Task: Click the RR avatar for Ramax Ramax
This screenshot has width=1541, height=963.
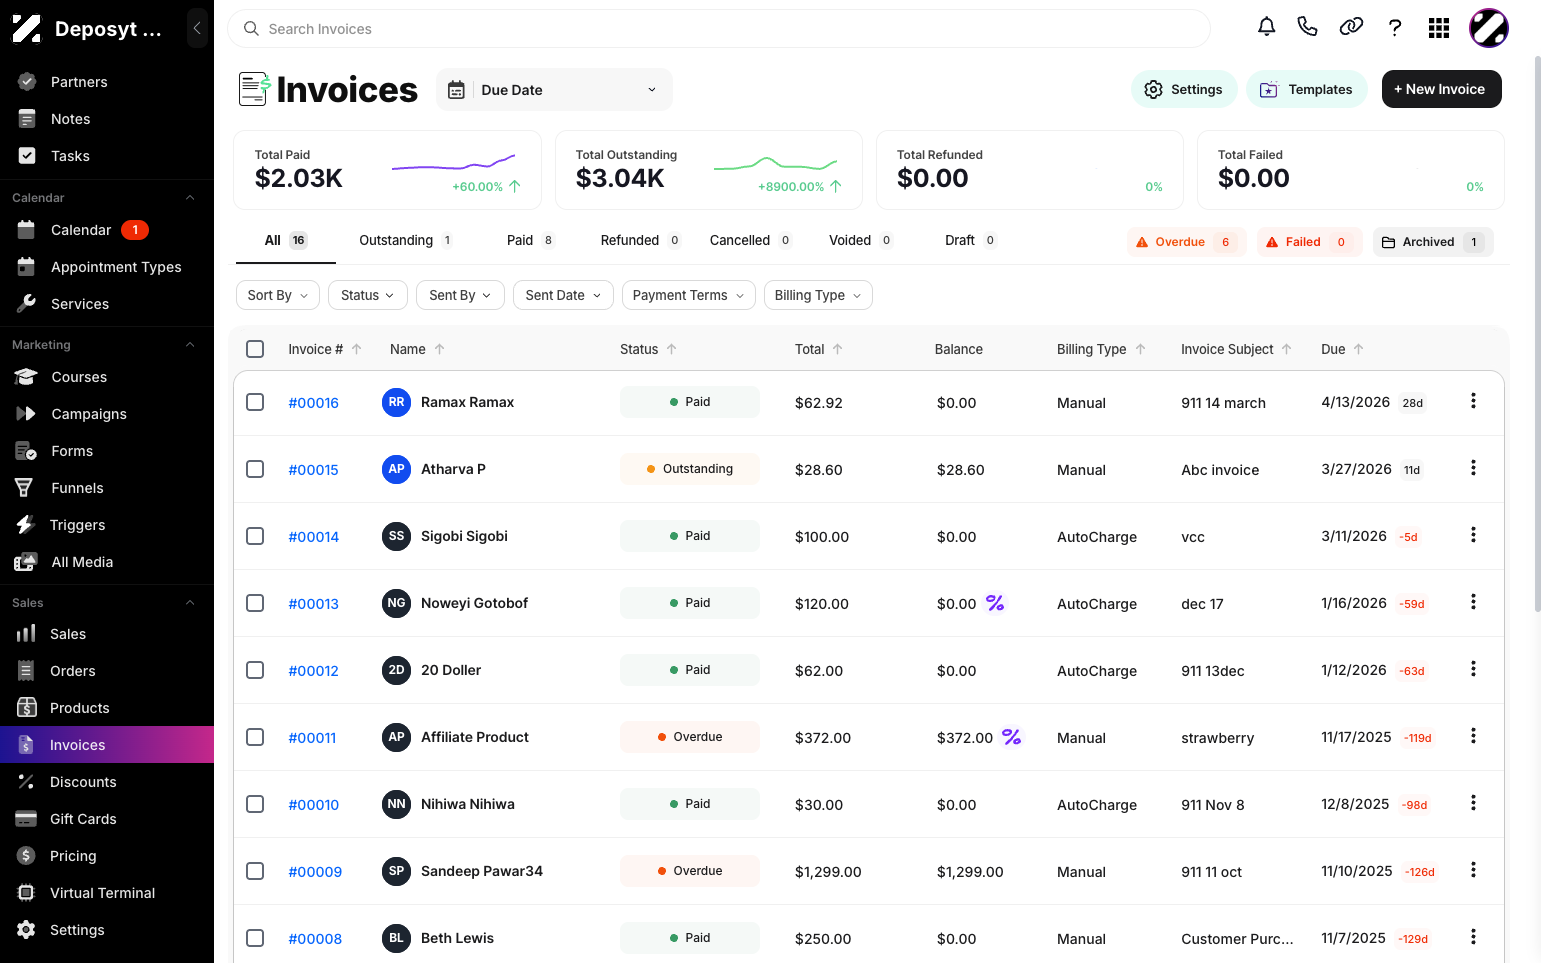Action: [x=396, y=402]
